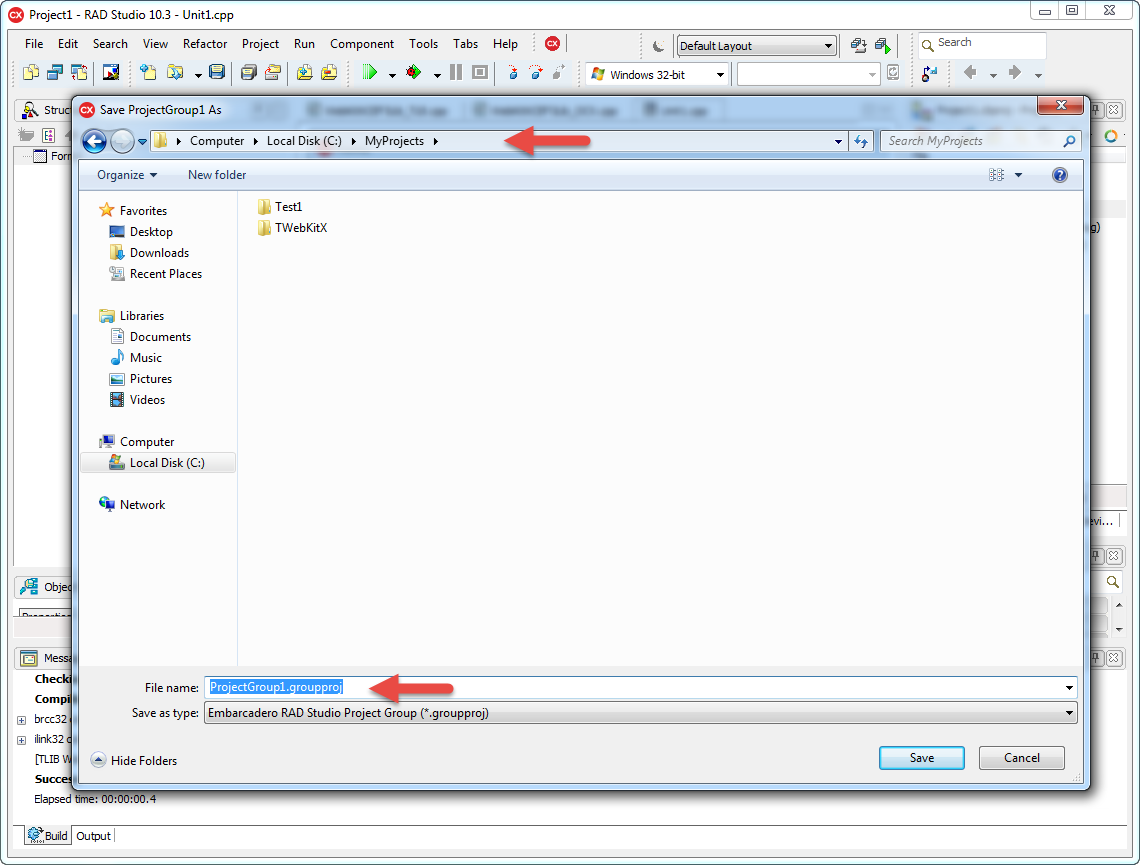Click the View Form toolbar icon
The image size is (1140, 865).
[55, 73]
